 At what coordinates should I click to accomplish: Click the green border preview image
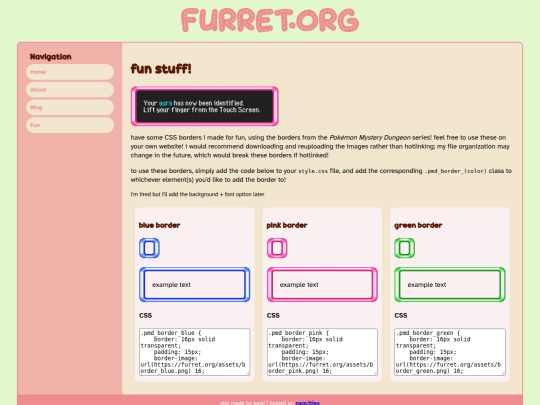tap(404, 248)
